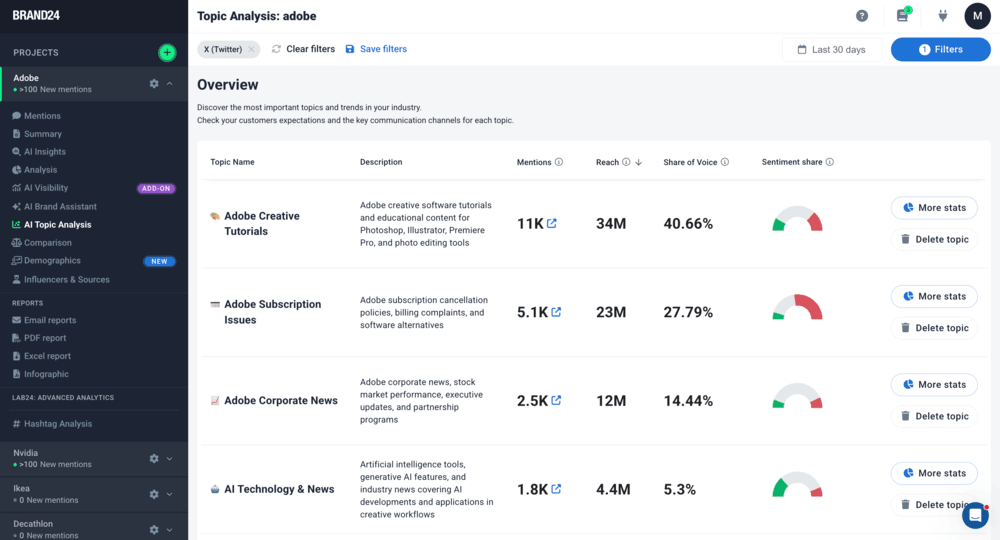Select Comparison from the sidebar menu
The width and height of the screenshot is (1000, 540).
pyautogui.click(x=47, y=243)
